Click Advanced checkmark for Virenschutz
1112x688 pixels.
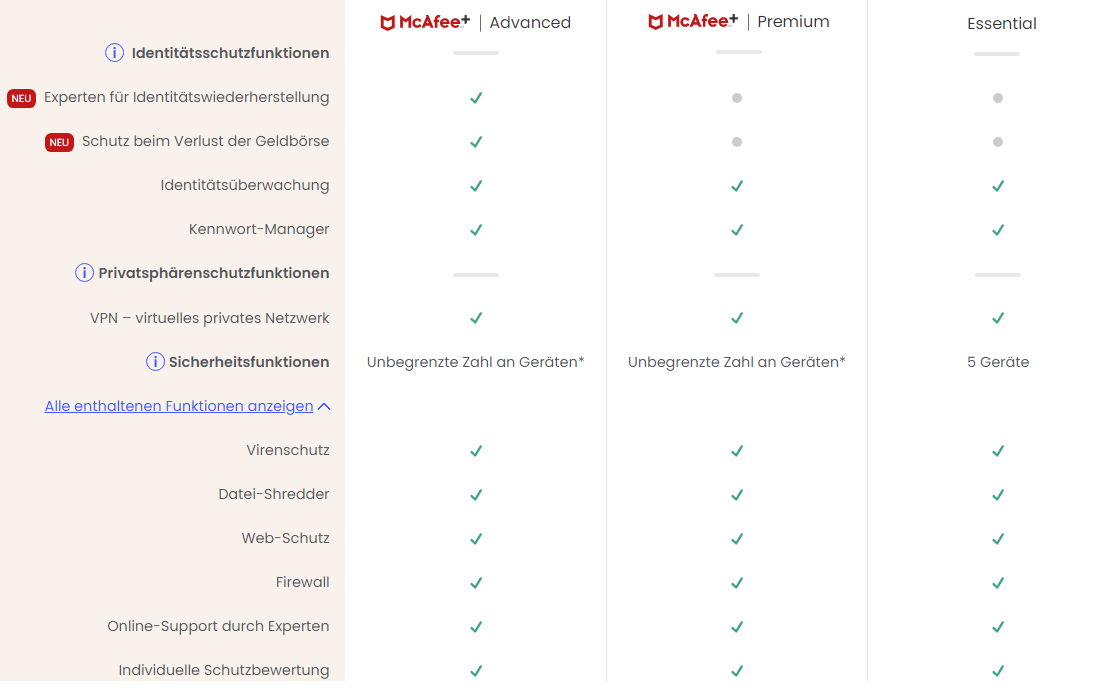[x=476, y=451]
